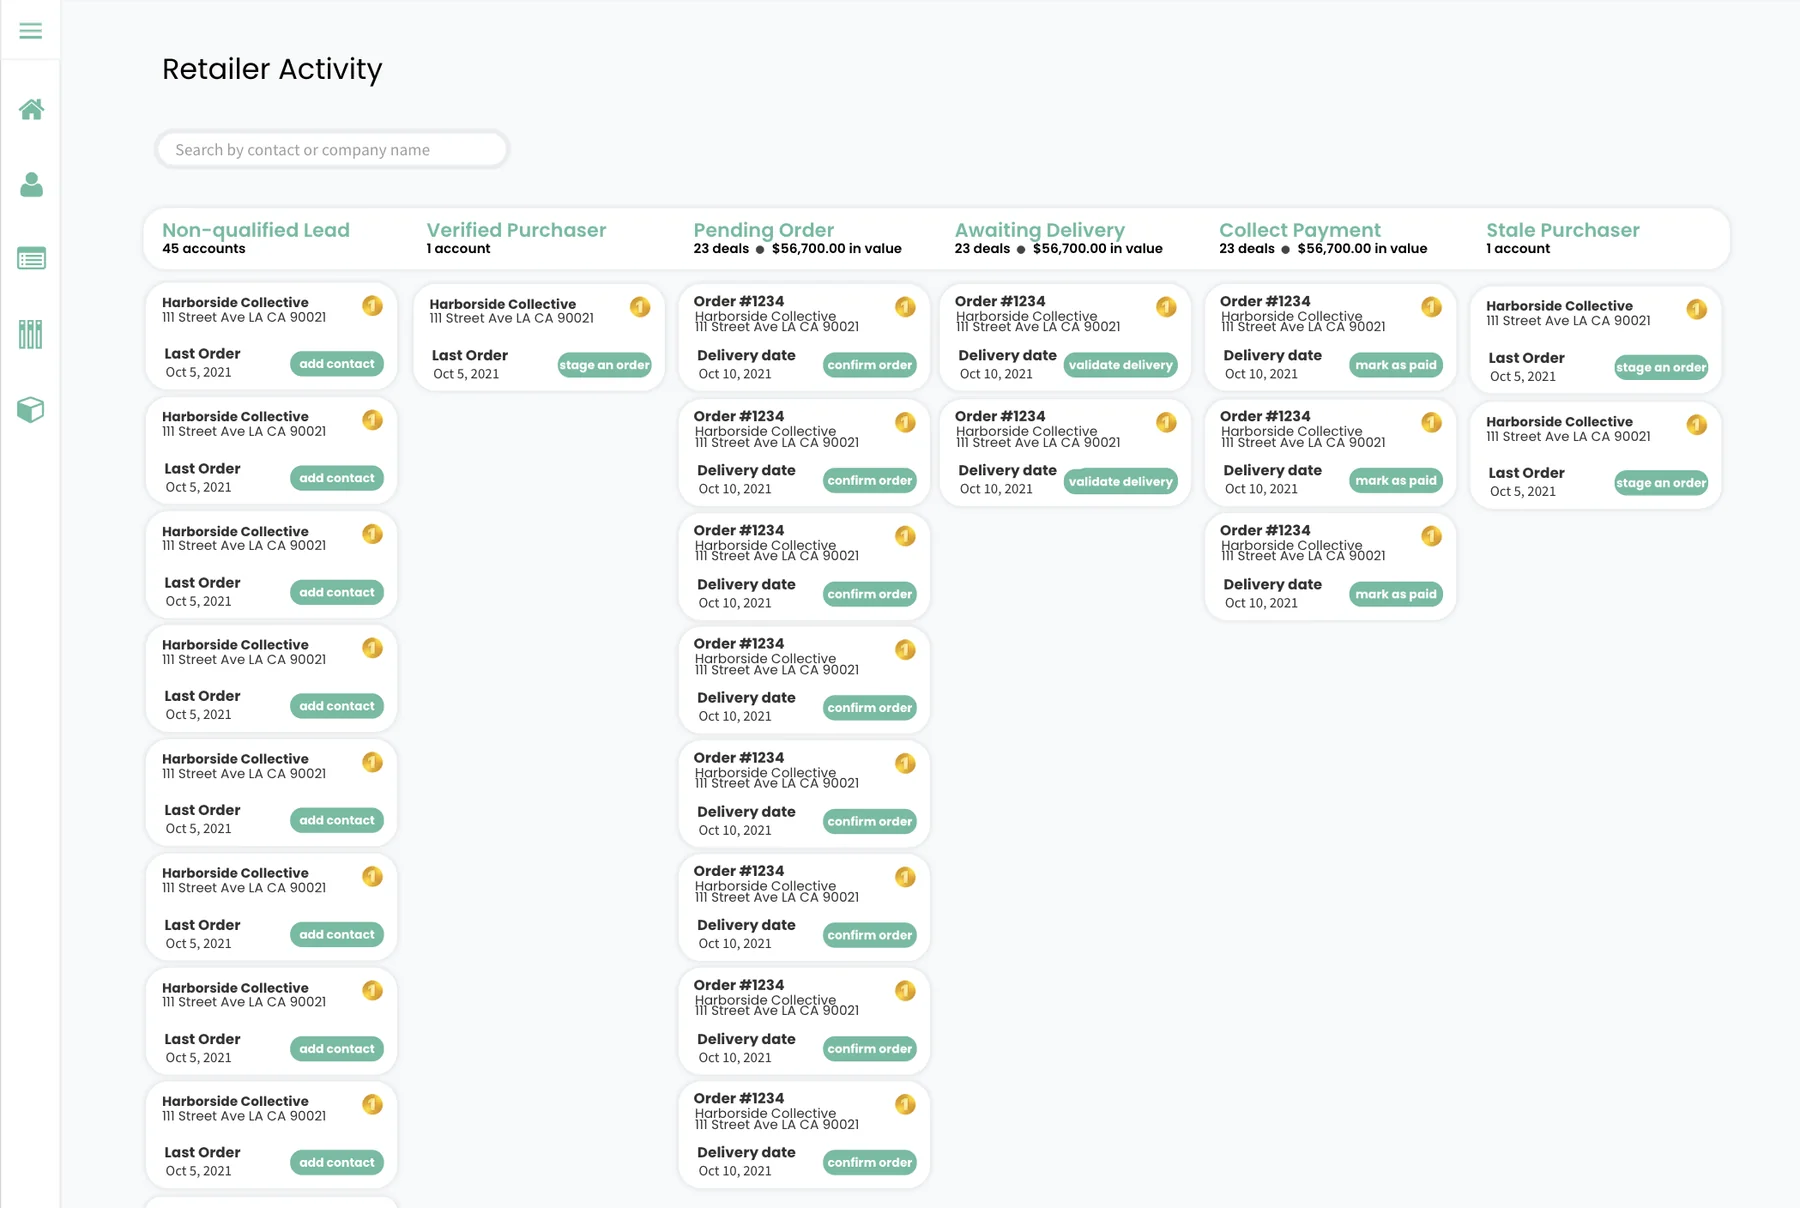Click mark as paid on first Collect Payment card
This screenshot has width=1800, height=1208.
pos(1396,365)
